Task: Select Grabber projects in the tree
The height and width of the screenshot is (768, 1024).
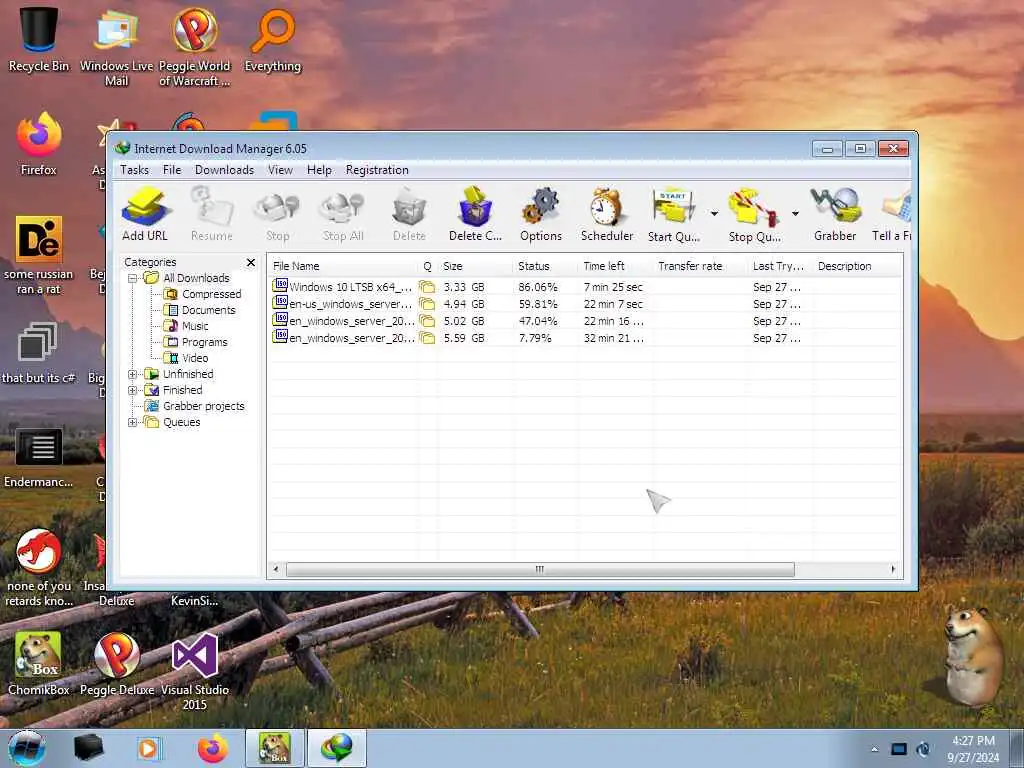Action: click(x=195, y=406)
